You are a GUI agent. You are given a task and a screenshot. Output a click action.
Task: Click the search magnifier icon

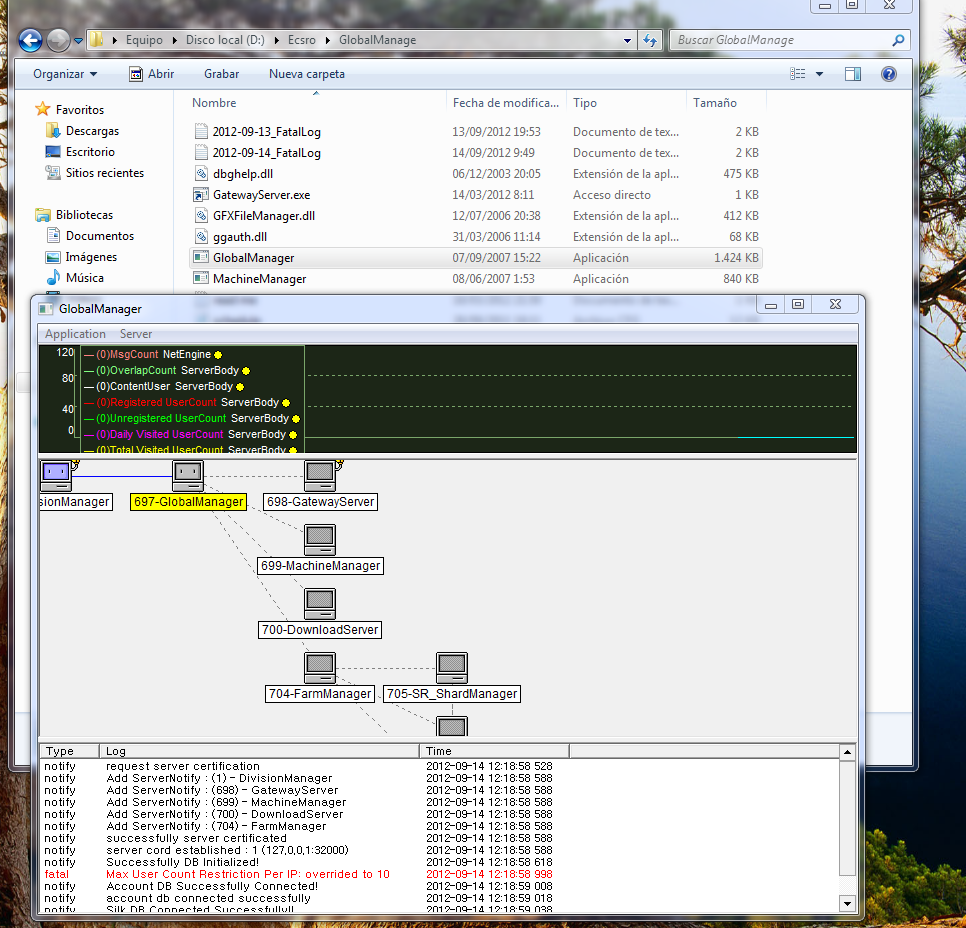pos(898,40)
